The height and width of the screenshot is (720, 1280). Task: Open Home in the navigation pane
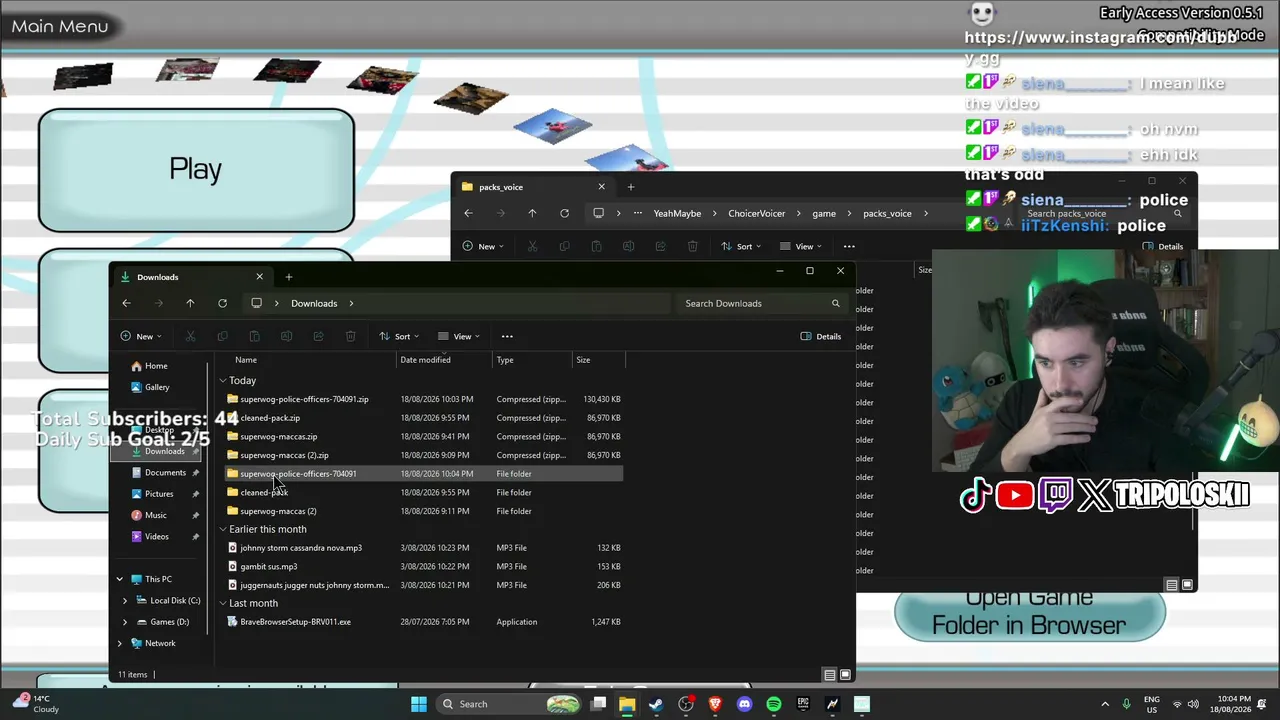coord(156,366)
